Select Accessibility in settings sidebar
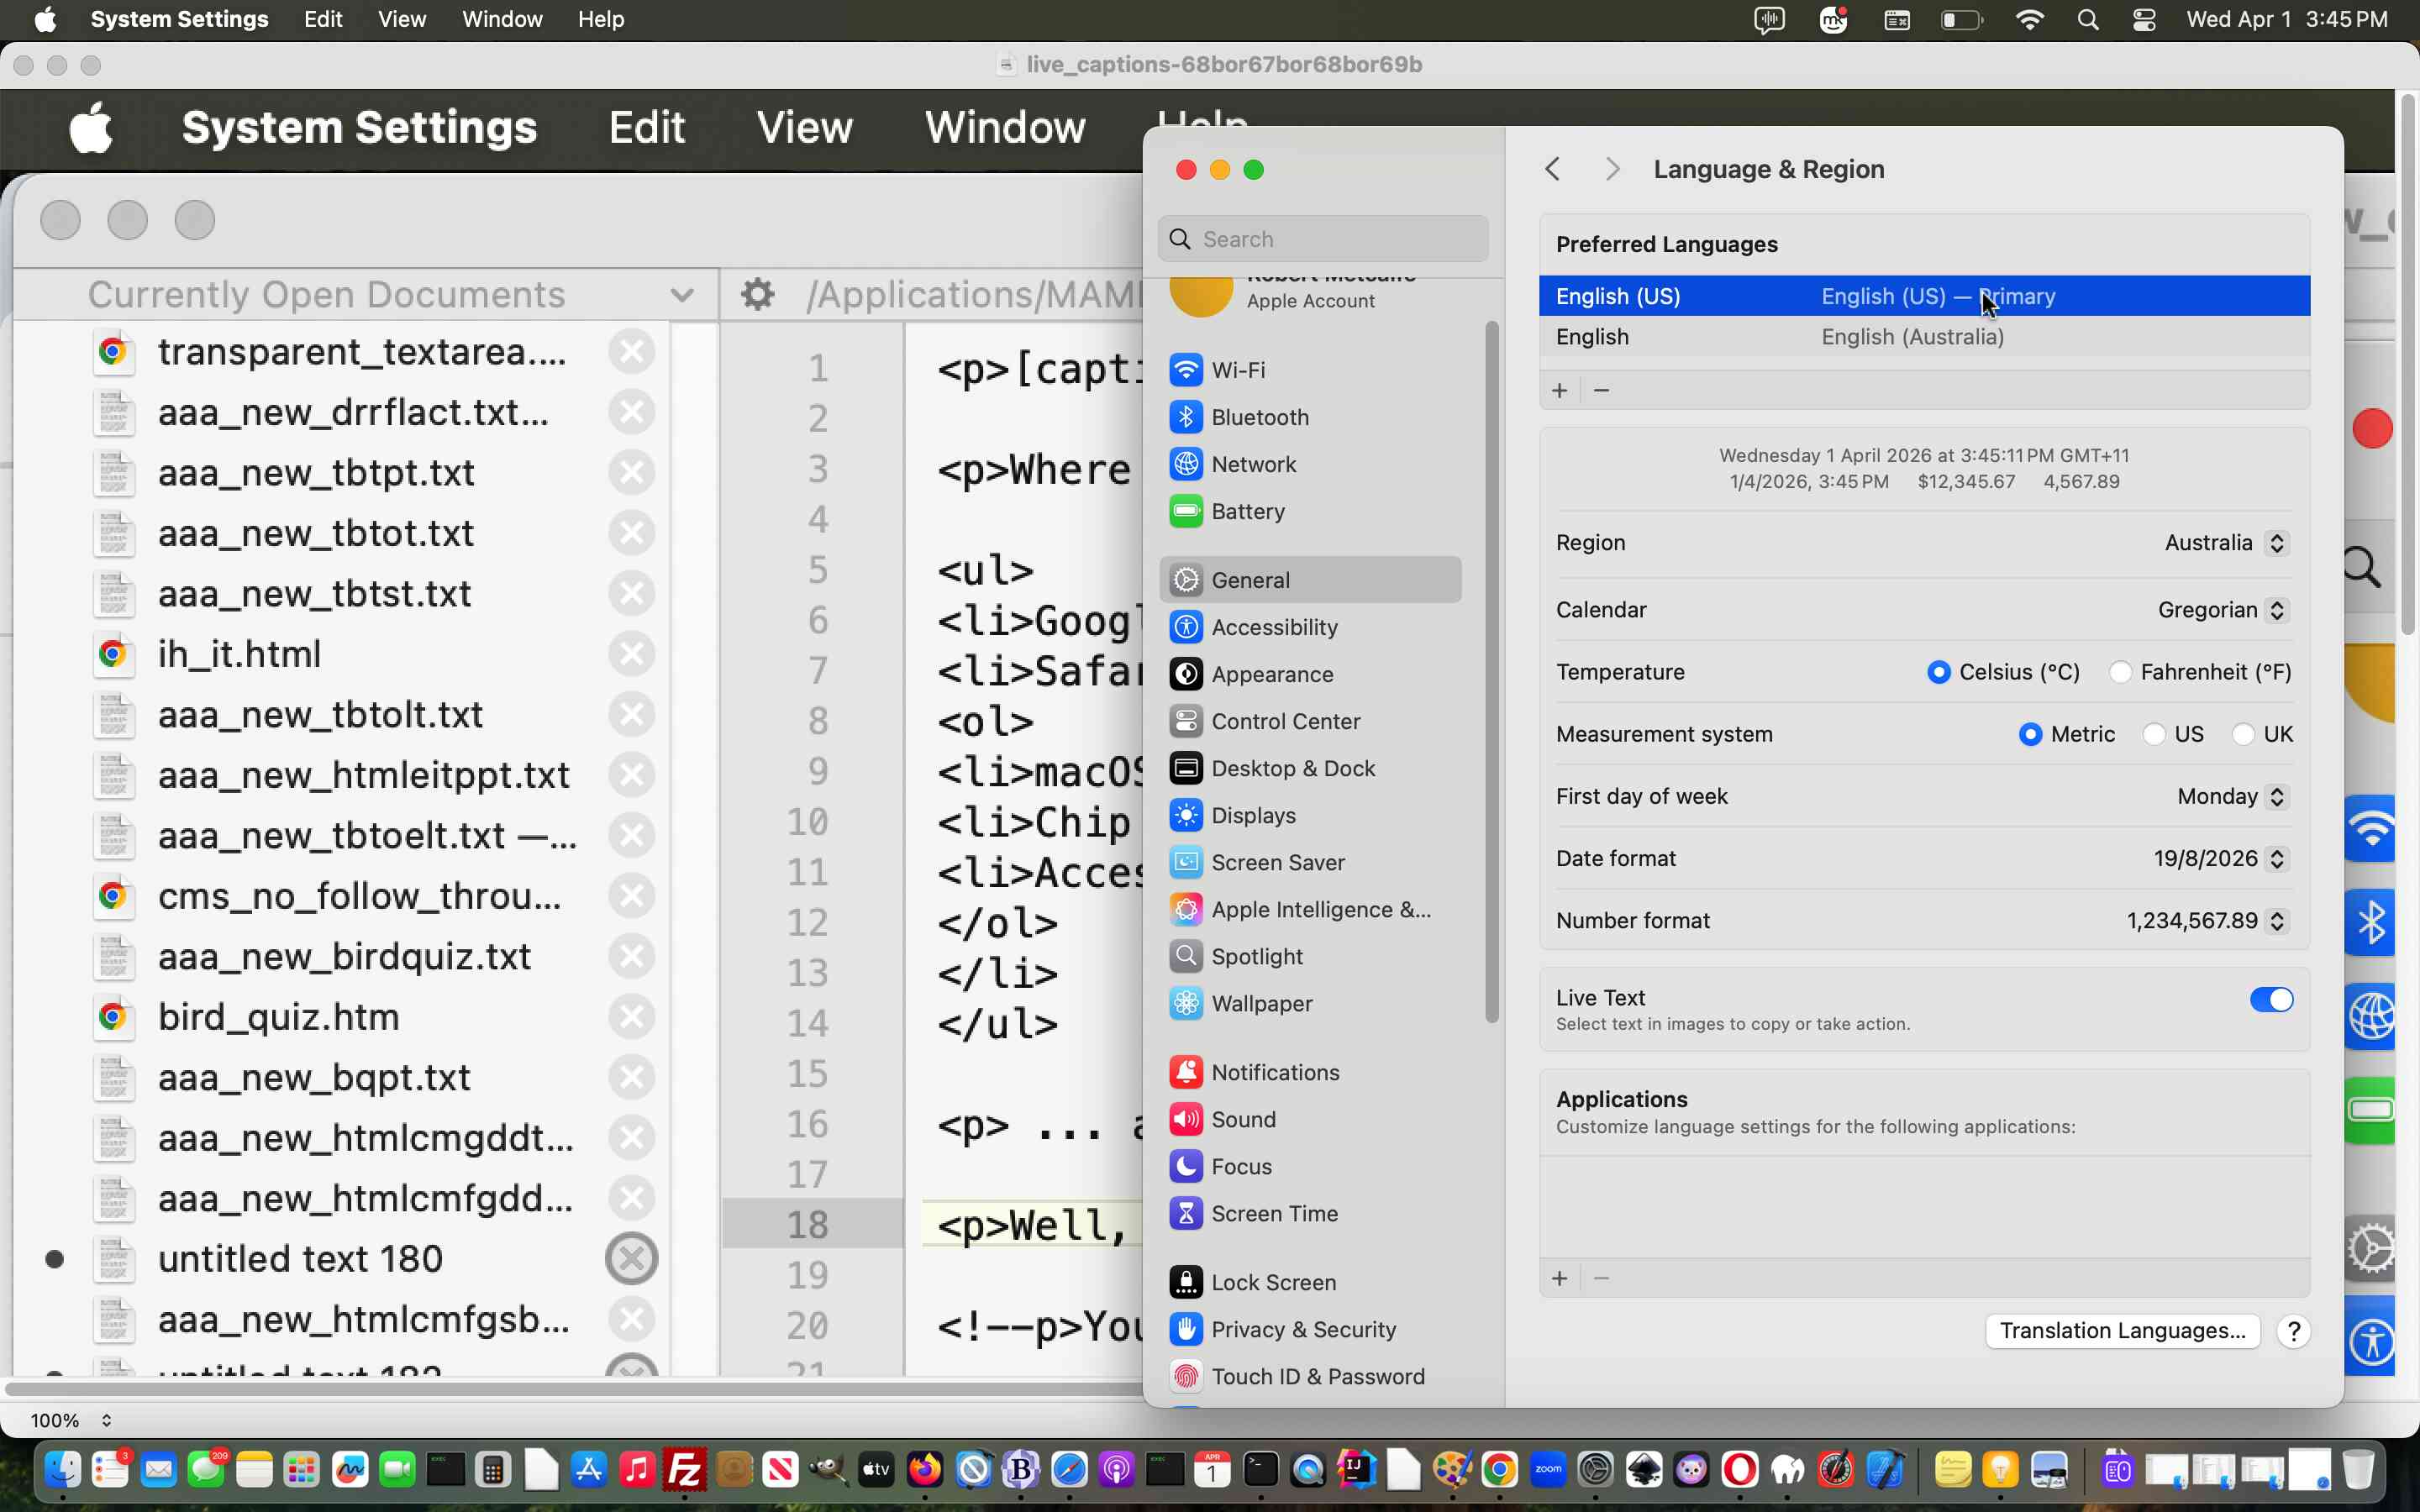This screenshot has width=2420, height=1512. (x=1273, y=627)
